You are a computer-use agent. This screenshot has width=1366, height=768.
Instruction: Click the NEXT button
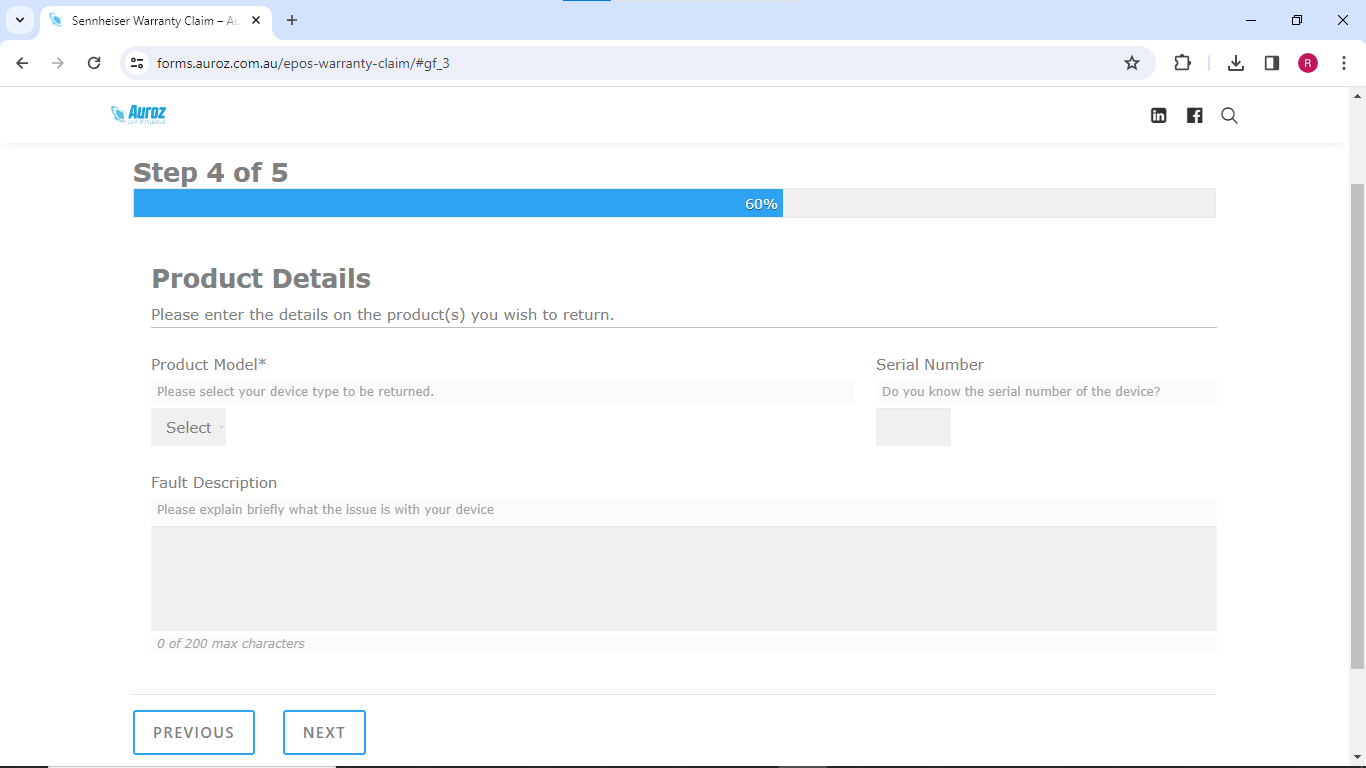pyautogui.click(x=324, y=732)
